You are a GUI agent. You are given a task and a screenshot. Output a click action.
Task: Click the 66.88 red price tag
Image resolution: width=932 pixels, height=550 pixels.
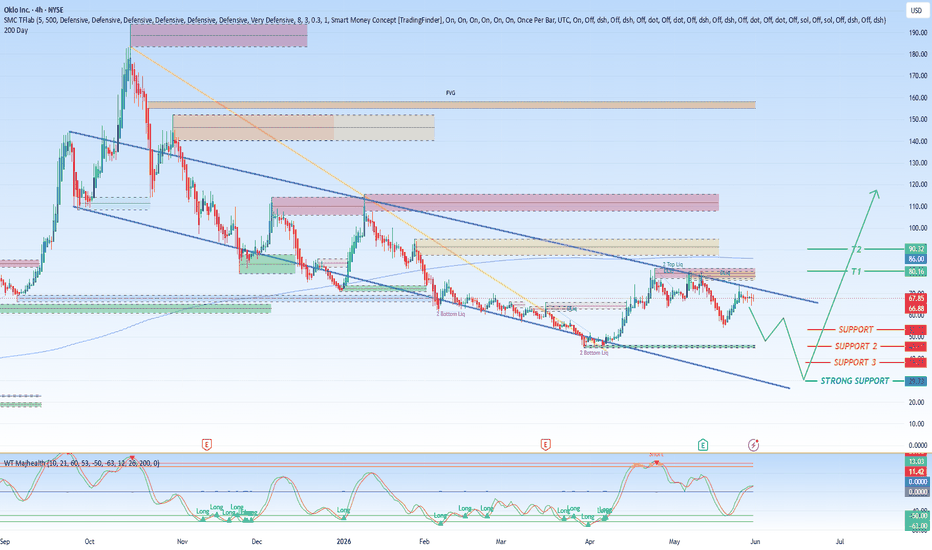(x=916, y=309)
